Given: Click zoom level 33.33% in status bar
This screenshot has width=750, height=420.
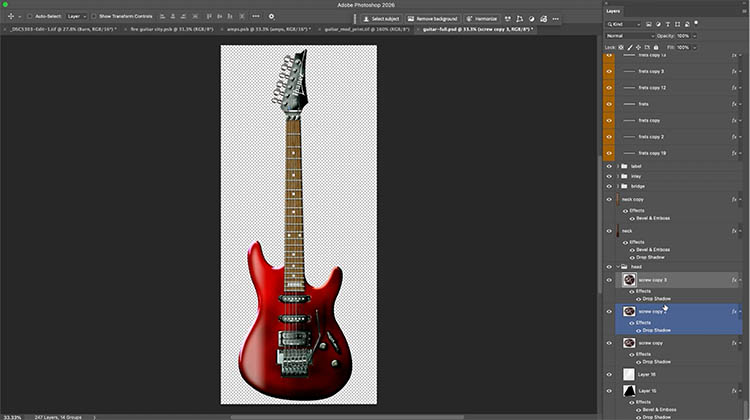Looking at the screenshot, I should click(12, 417).
